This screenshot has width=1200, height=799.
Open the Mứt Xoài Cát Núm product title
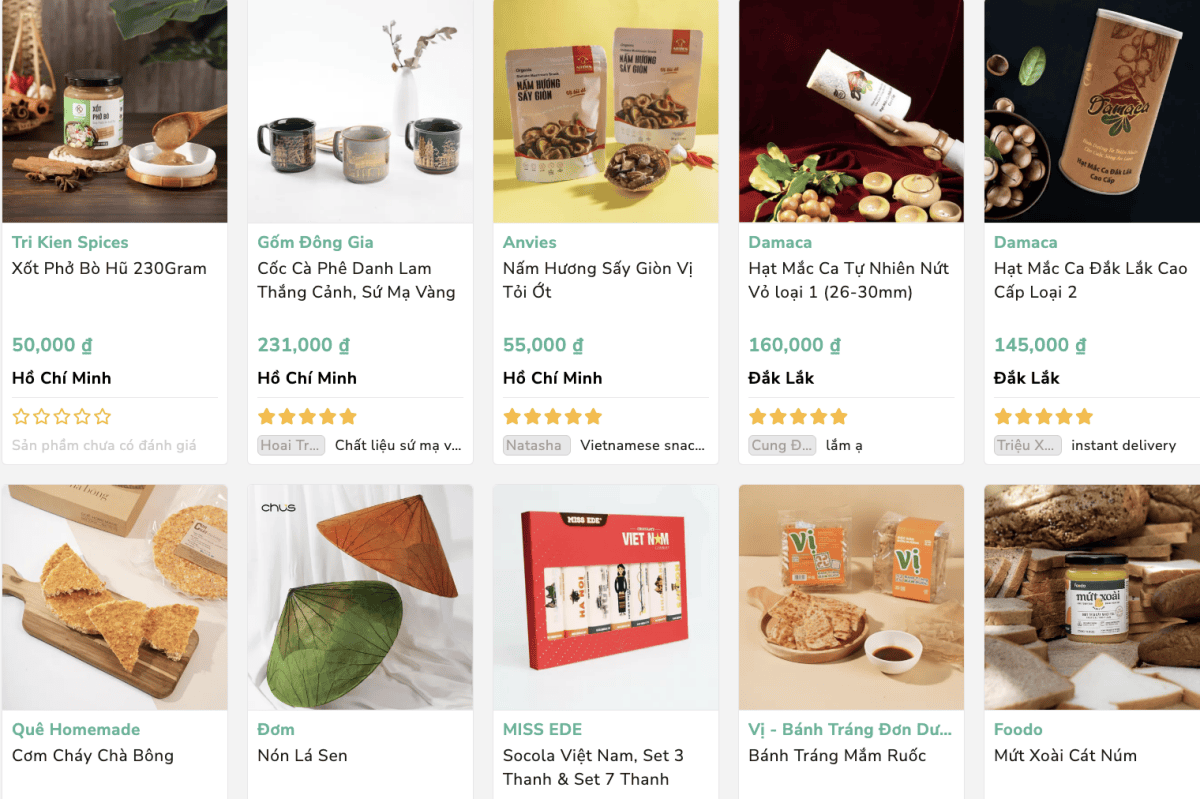point(1065,755)
